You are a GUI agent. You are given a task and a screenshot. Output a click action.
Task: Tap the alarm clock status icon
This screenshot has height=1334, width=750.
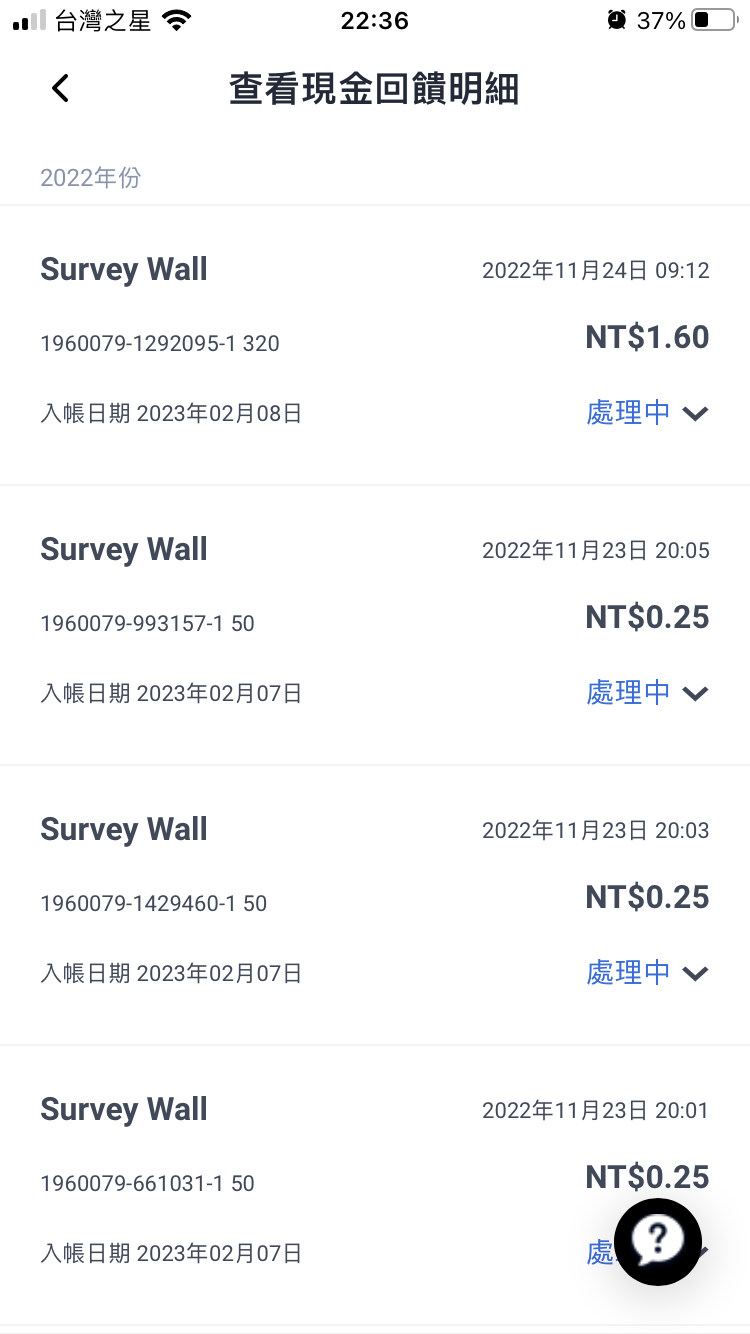pos(617,20)
